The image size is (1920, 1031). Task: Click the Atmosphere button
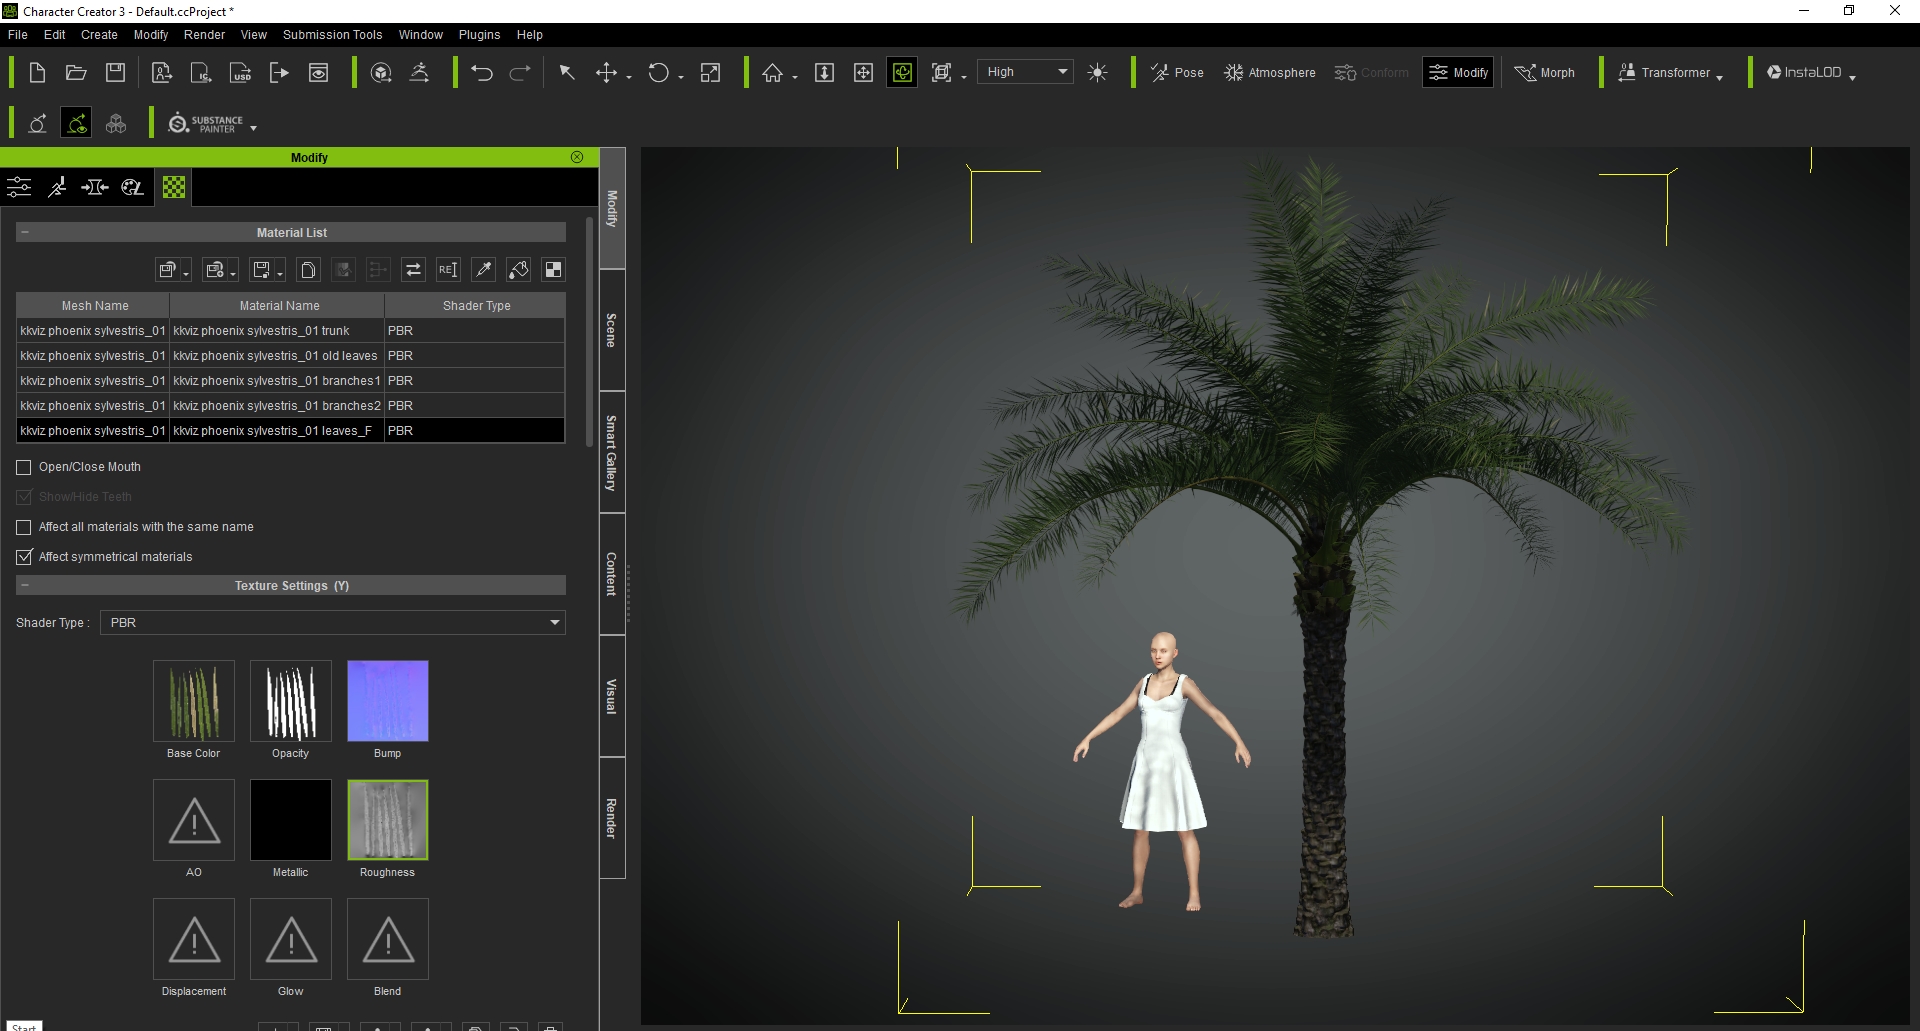[1270, 72]
